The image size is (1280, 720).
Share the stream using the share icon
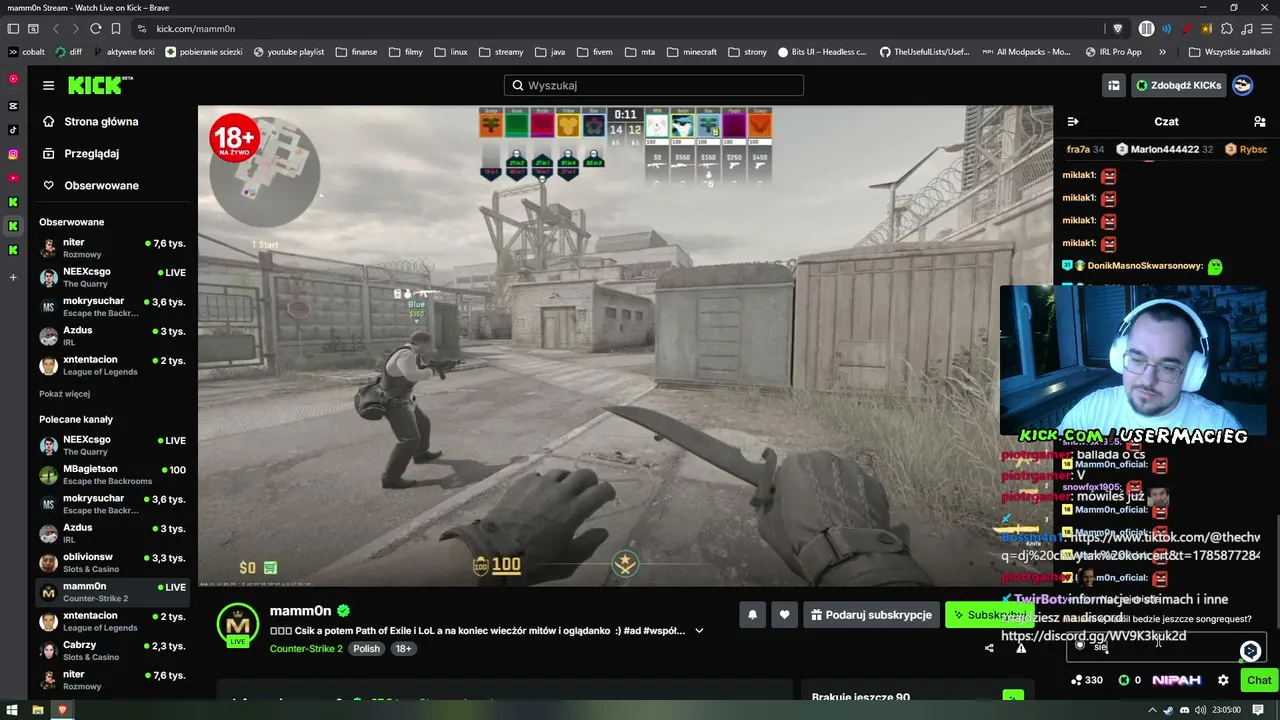(x=989, y=648)
